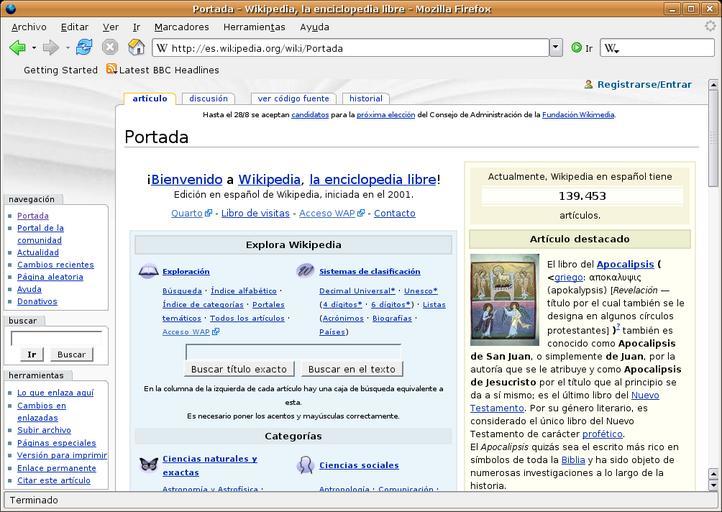Viewport: 722px width, 512px height.
Task: Click the open book Exploración icon
Action: tap(148, 271)
